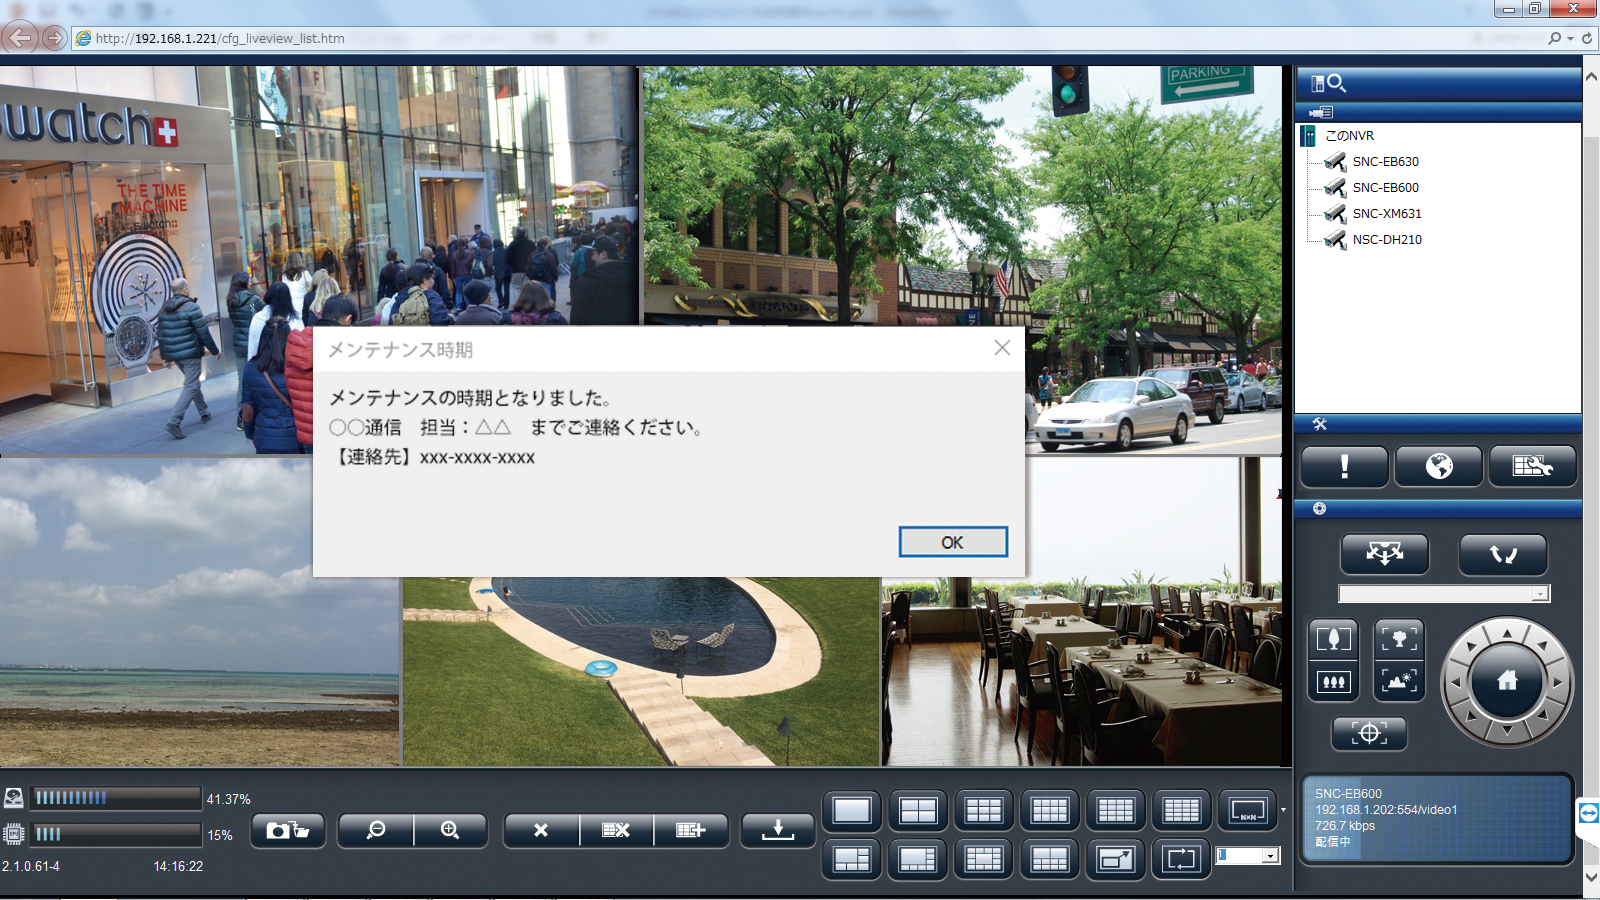Click the browser back button
Viewport: 1600px width, 900px height.
(x=19, y=38)
